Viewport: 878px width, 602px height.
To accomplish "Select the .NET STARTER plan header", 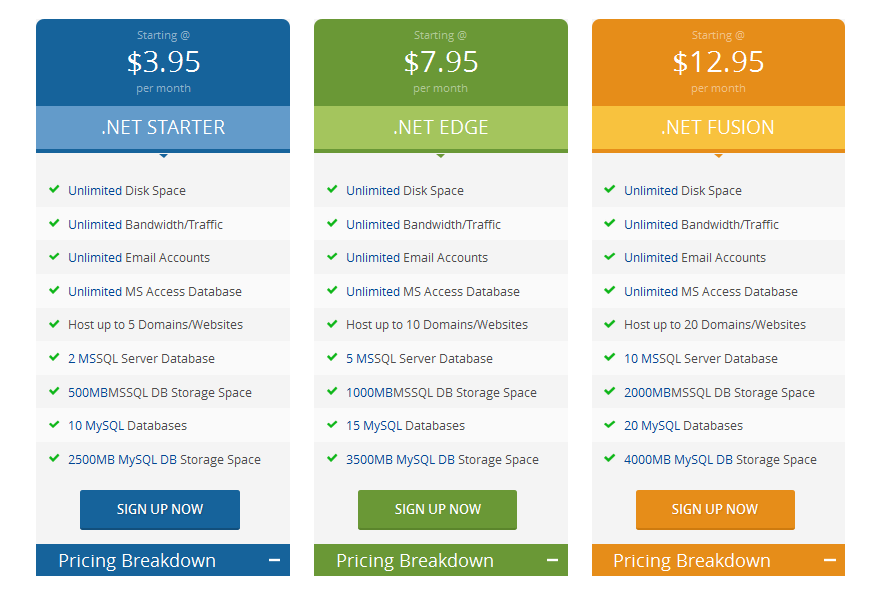I will tap(163, 128).
